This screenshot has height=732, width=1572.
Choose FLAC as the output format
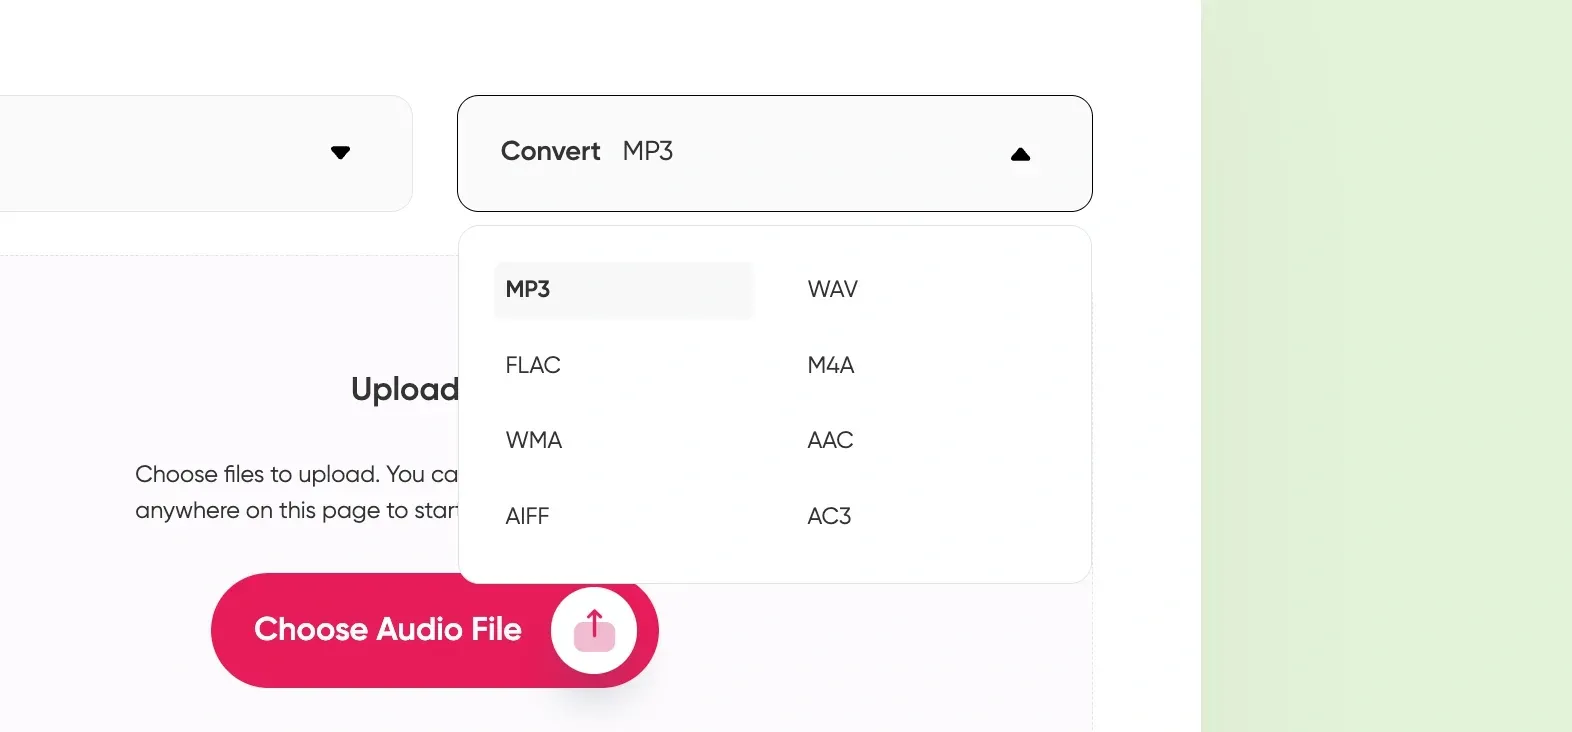coord(533,365)
